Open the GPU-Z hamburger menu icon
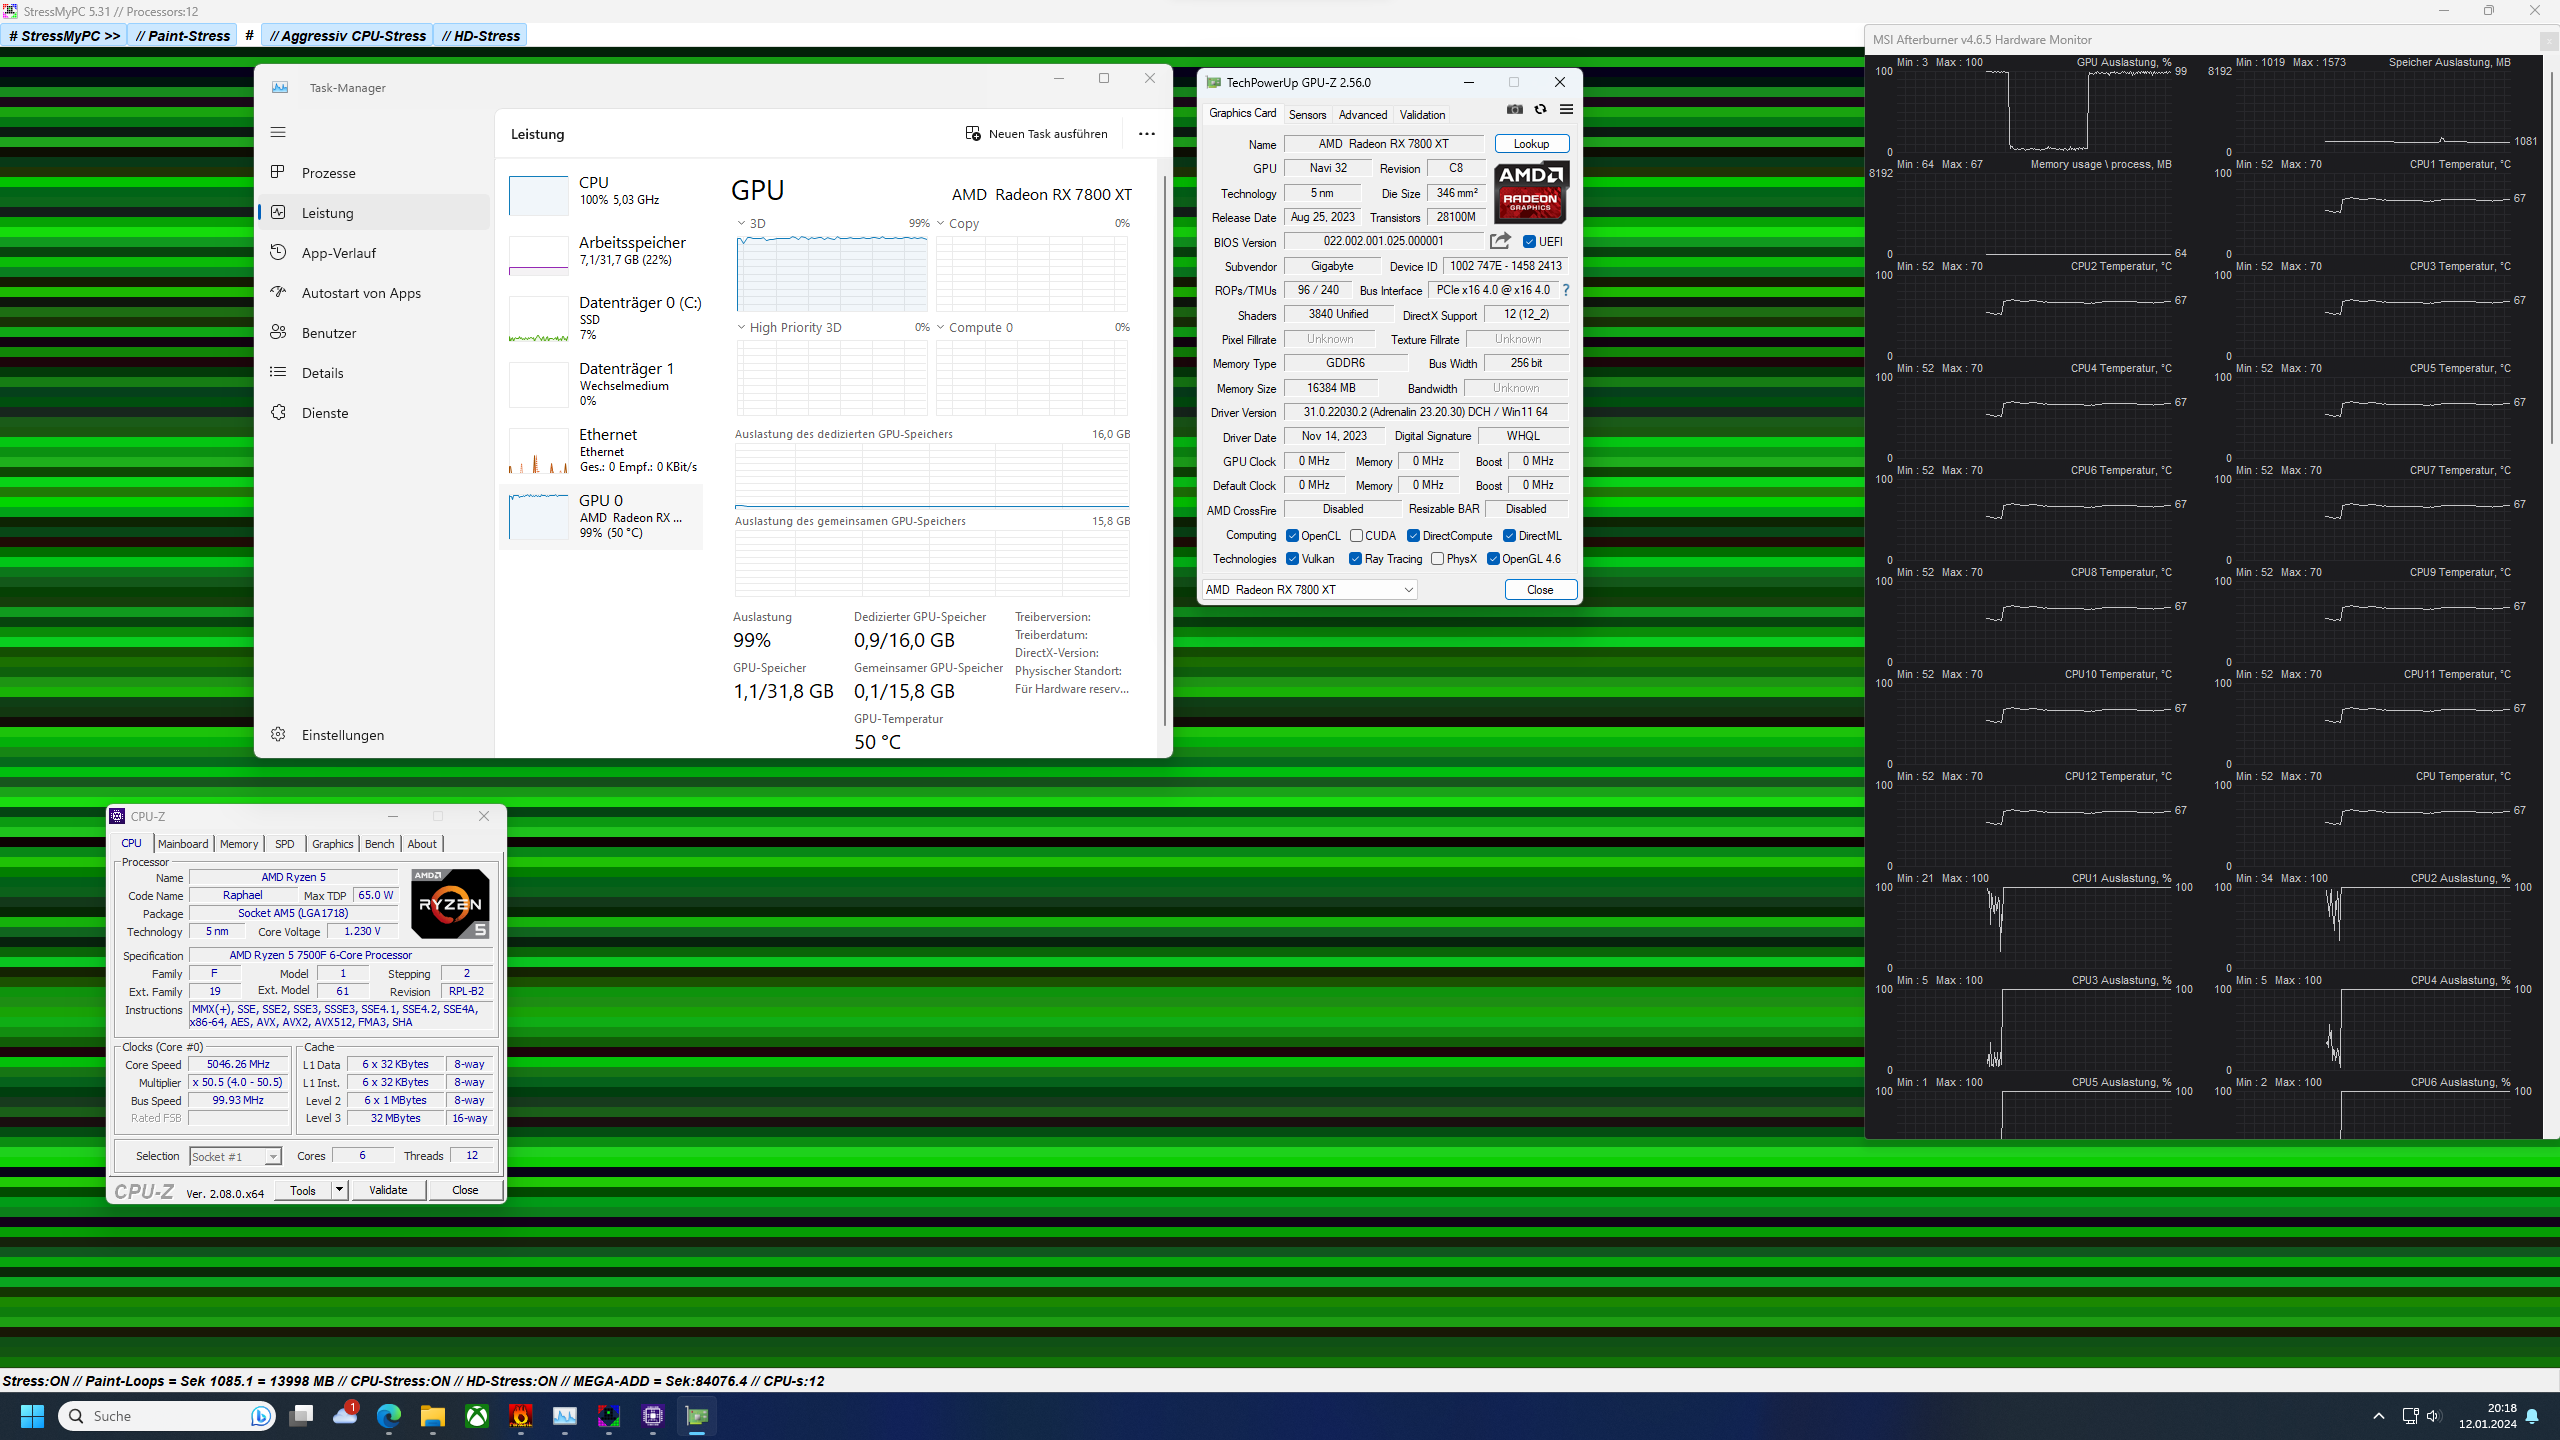 pyautogui.click(x=1566, y=109)
